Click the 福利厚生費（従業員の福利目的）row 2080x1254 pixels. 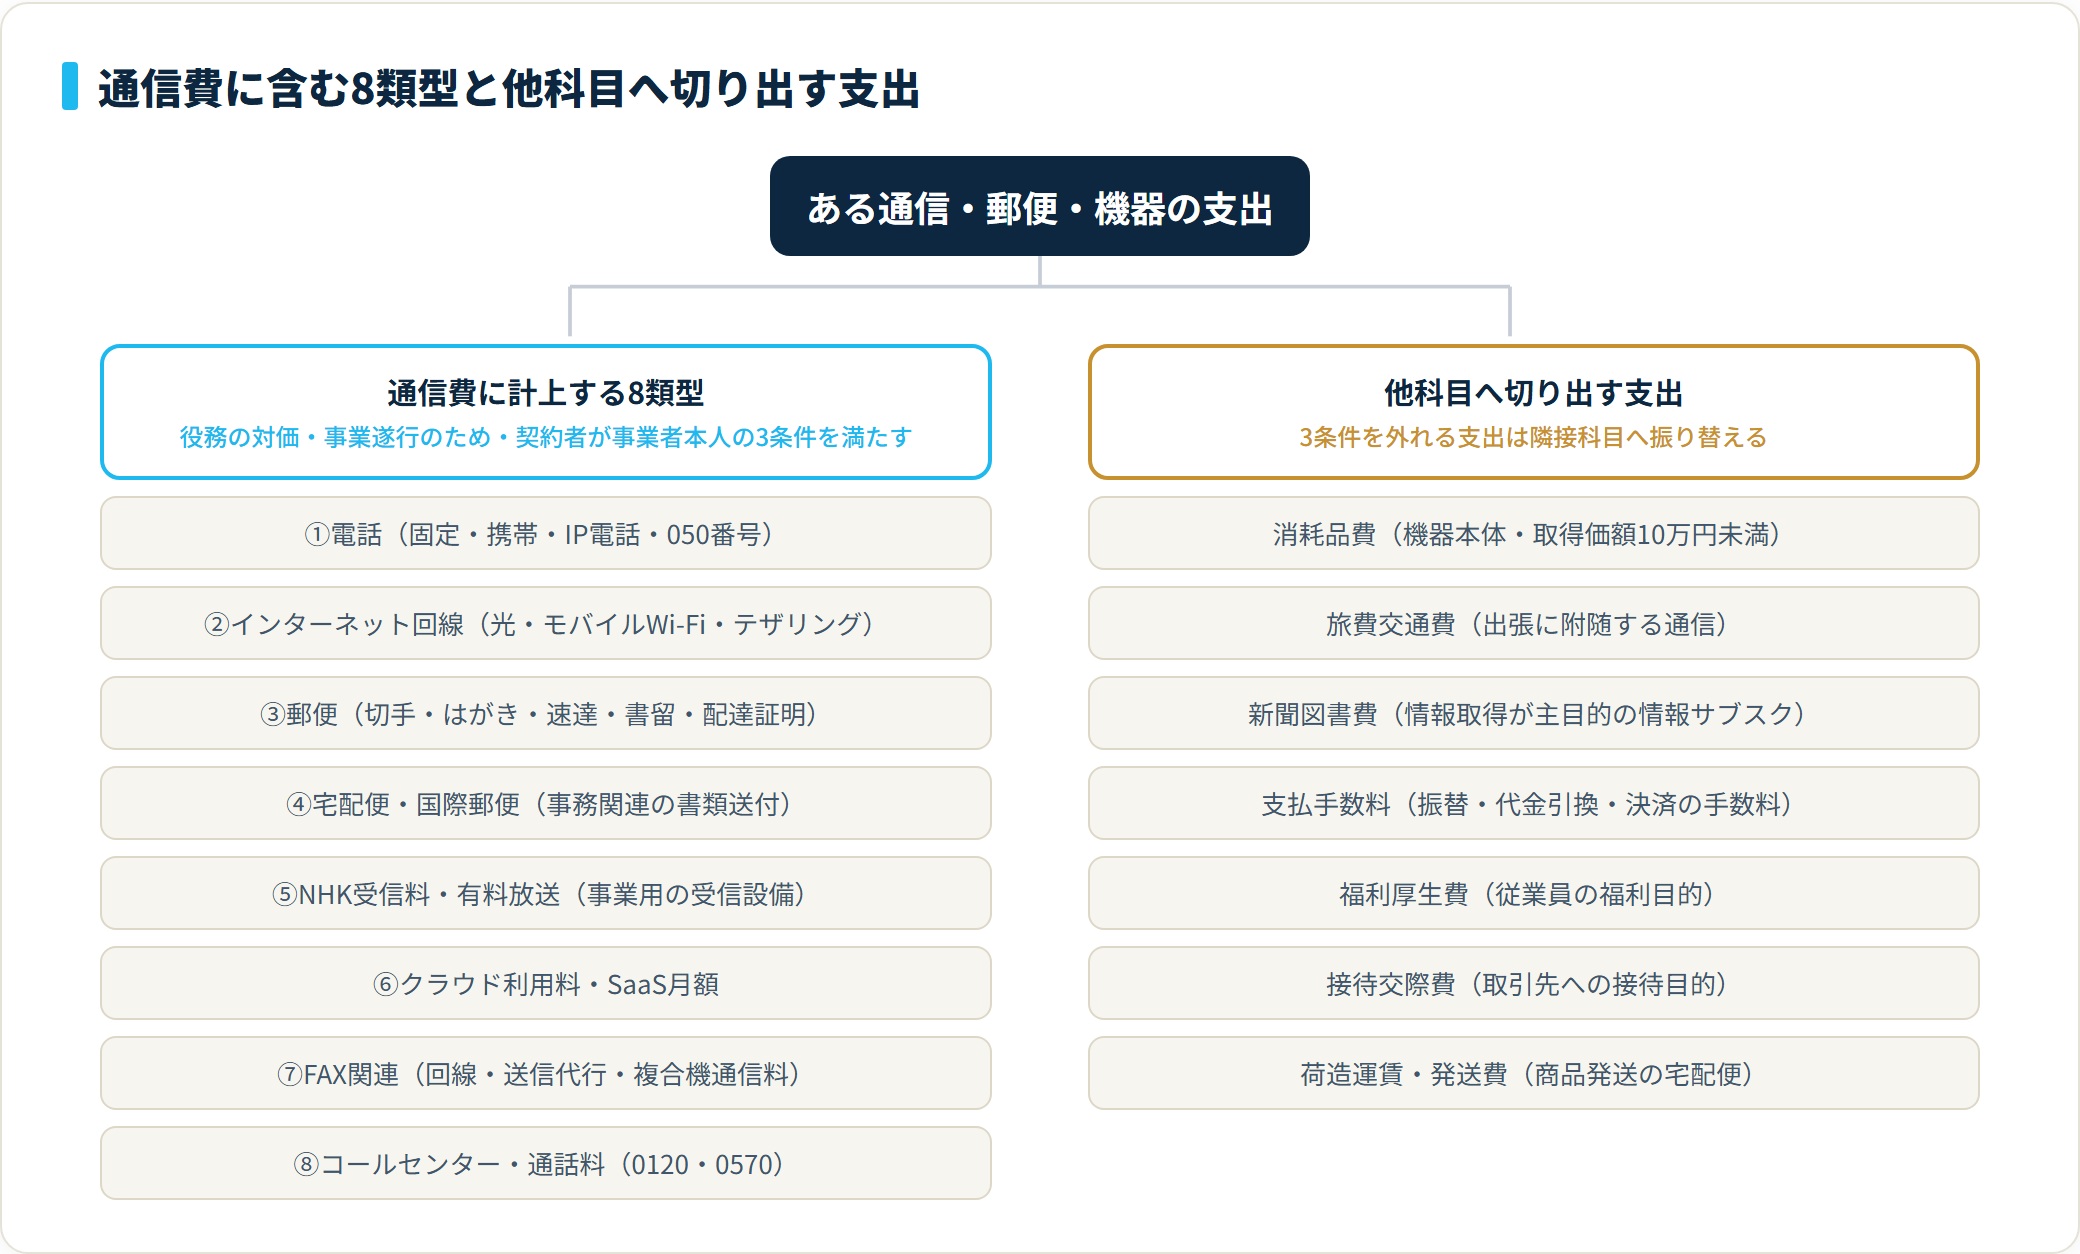pos(1533,893)
